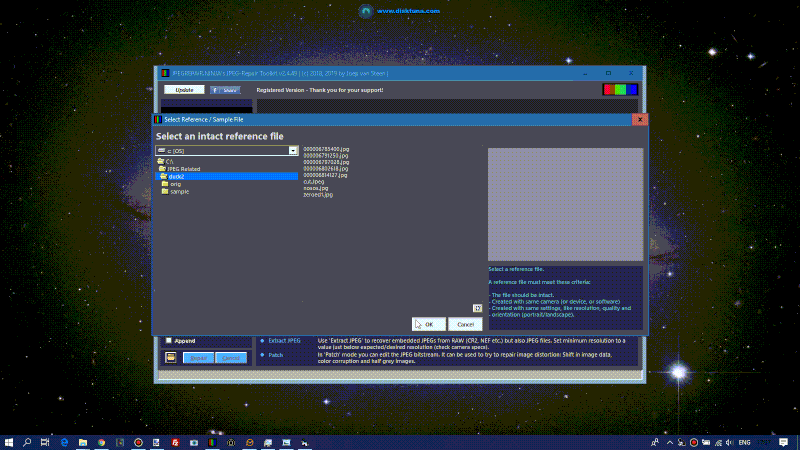800x450 pixels.
Task: Switch to JPEG-Repair Toolkit taskbar icon
Action: point(212,442)
